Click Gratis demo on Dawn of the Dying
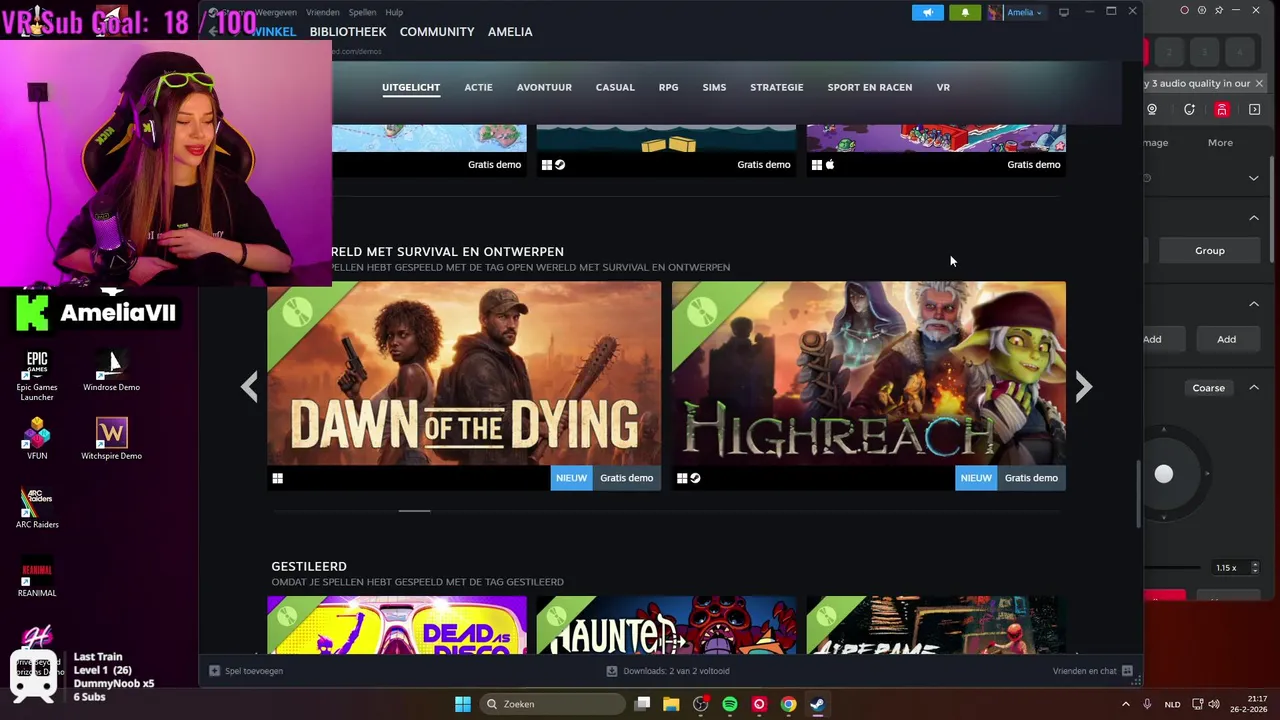 pos(626,478)
